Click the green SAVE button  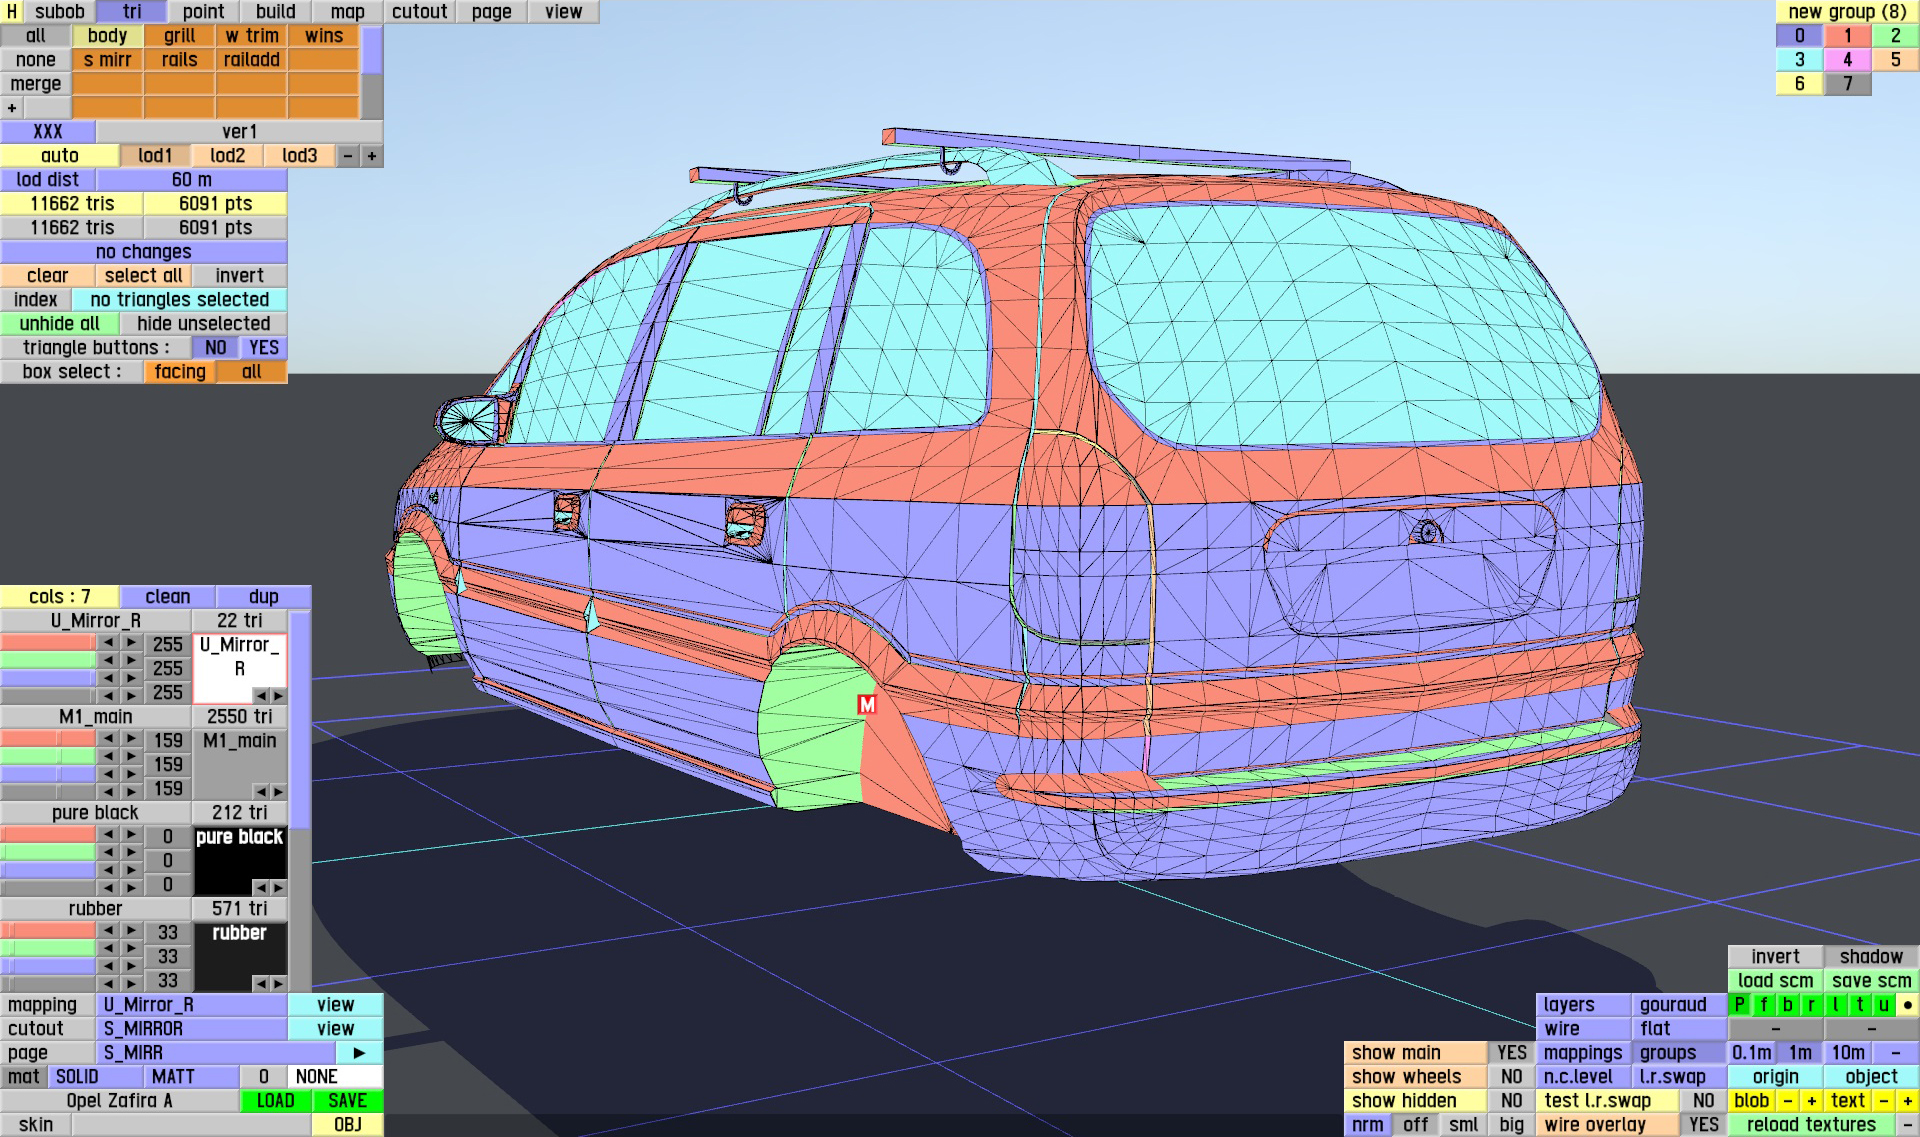(x=347, y=1101)
